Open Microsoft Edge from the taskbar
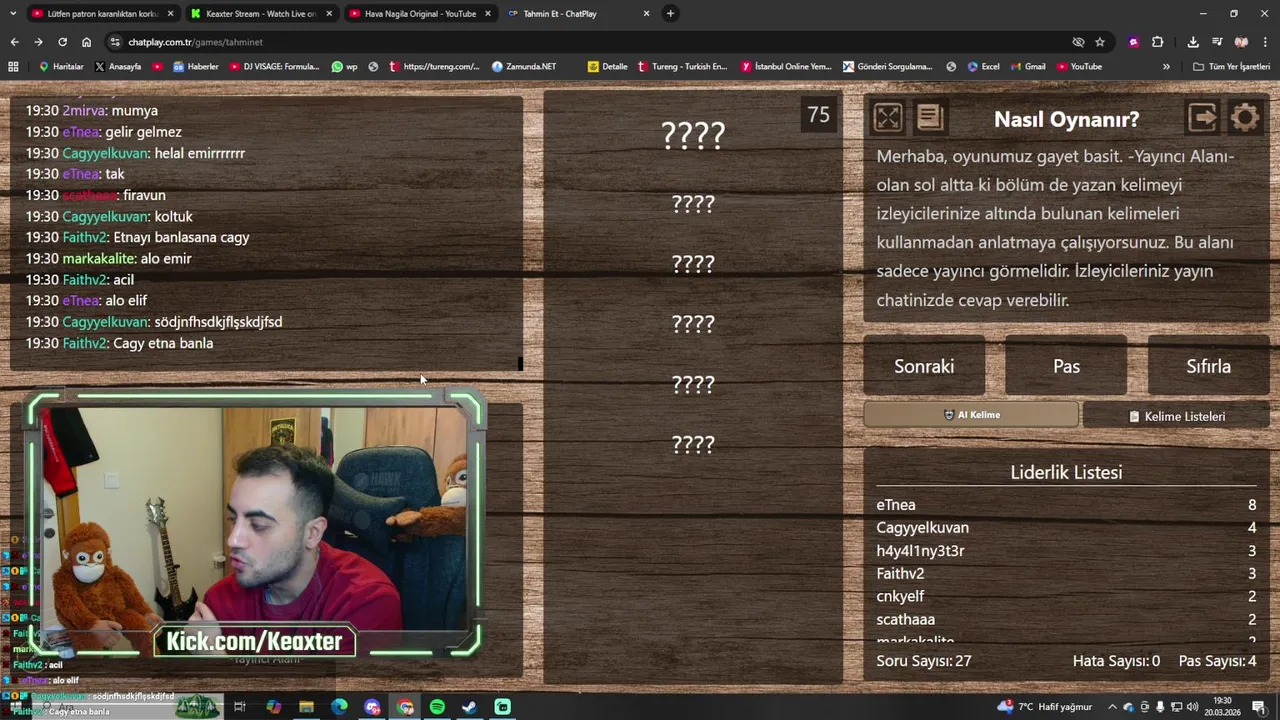Viewport: 1280px width, 720px height. (x=339, y=707)
